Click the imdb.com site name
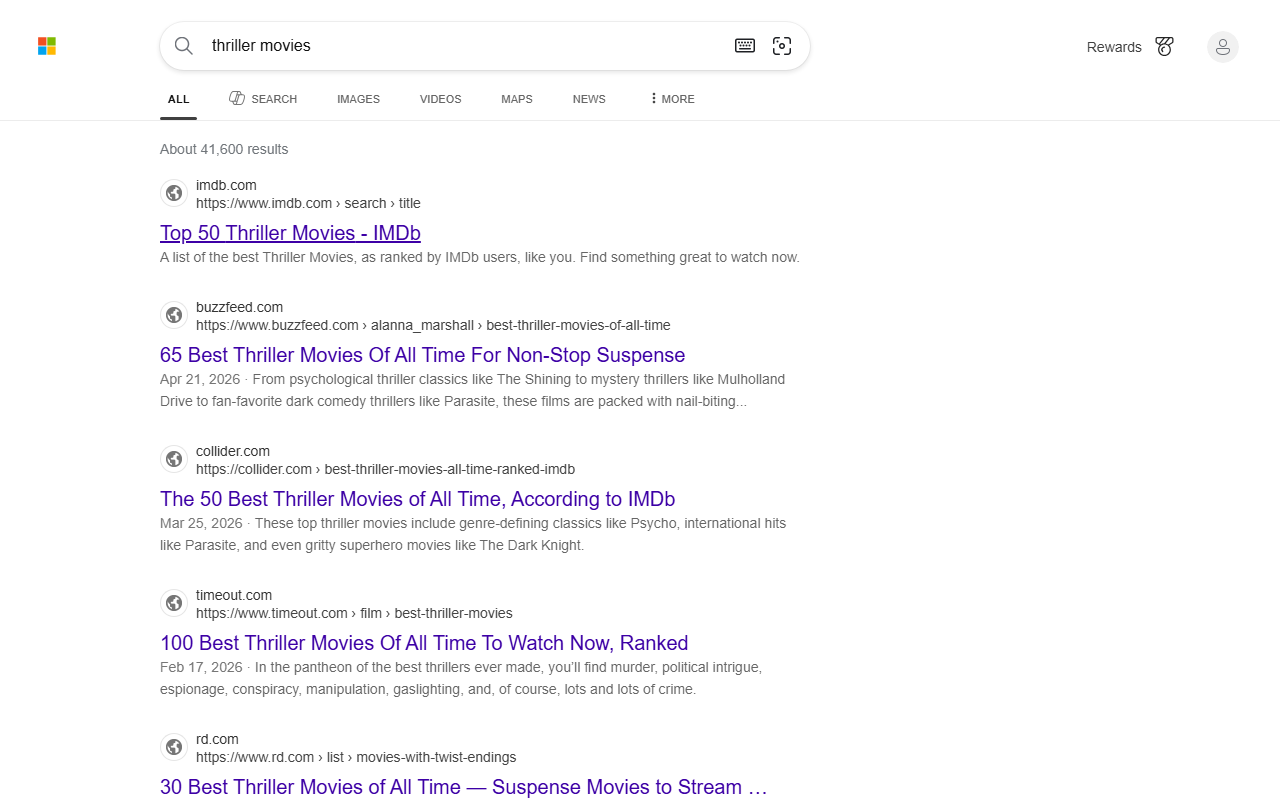The height and width of the screenshot is (800, 1280). pos(226,185)
